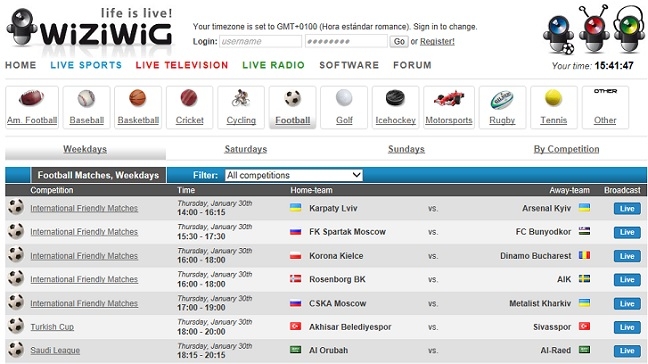Click the Broadcast column header
The width and height of the screenshot is (648, 364).
pyautogui.click(x=622, y=190)
